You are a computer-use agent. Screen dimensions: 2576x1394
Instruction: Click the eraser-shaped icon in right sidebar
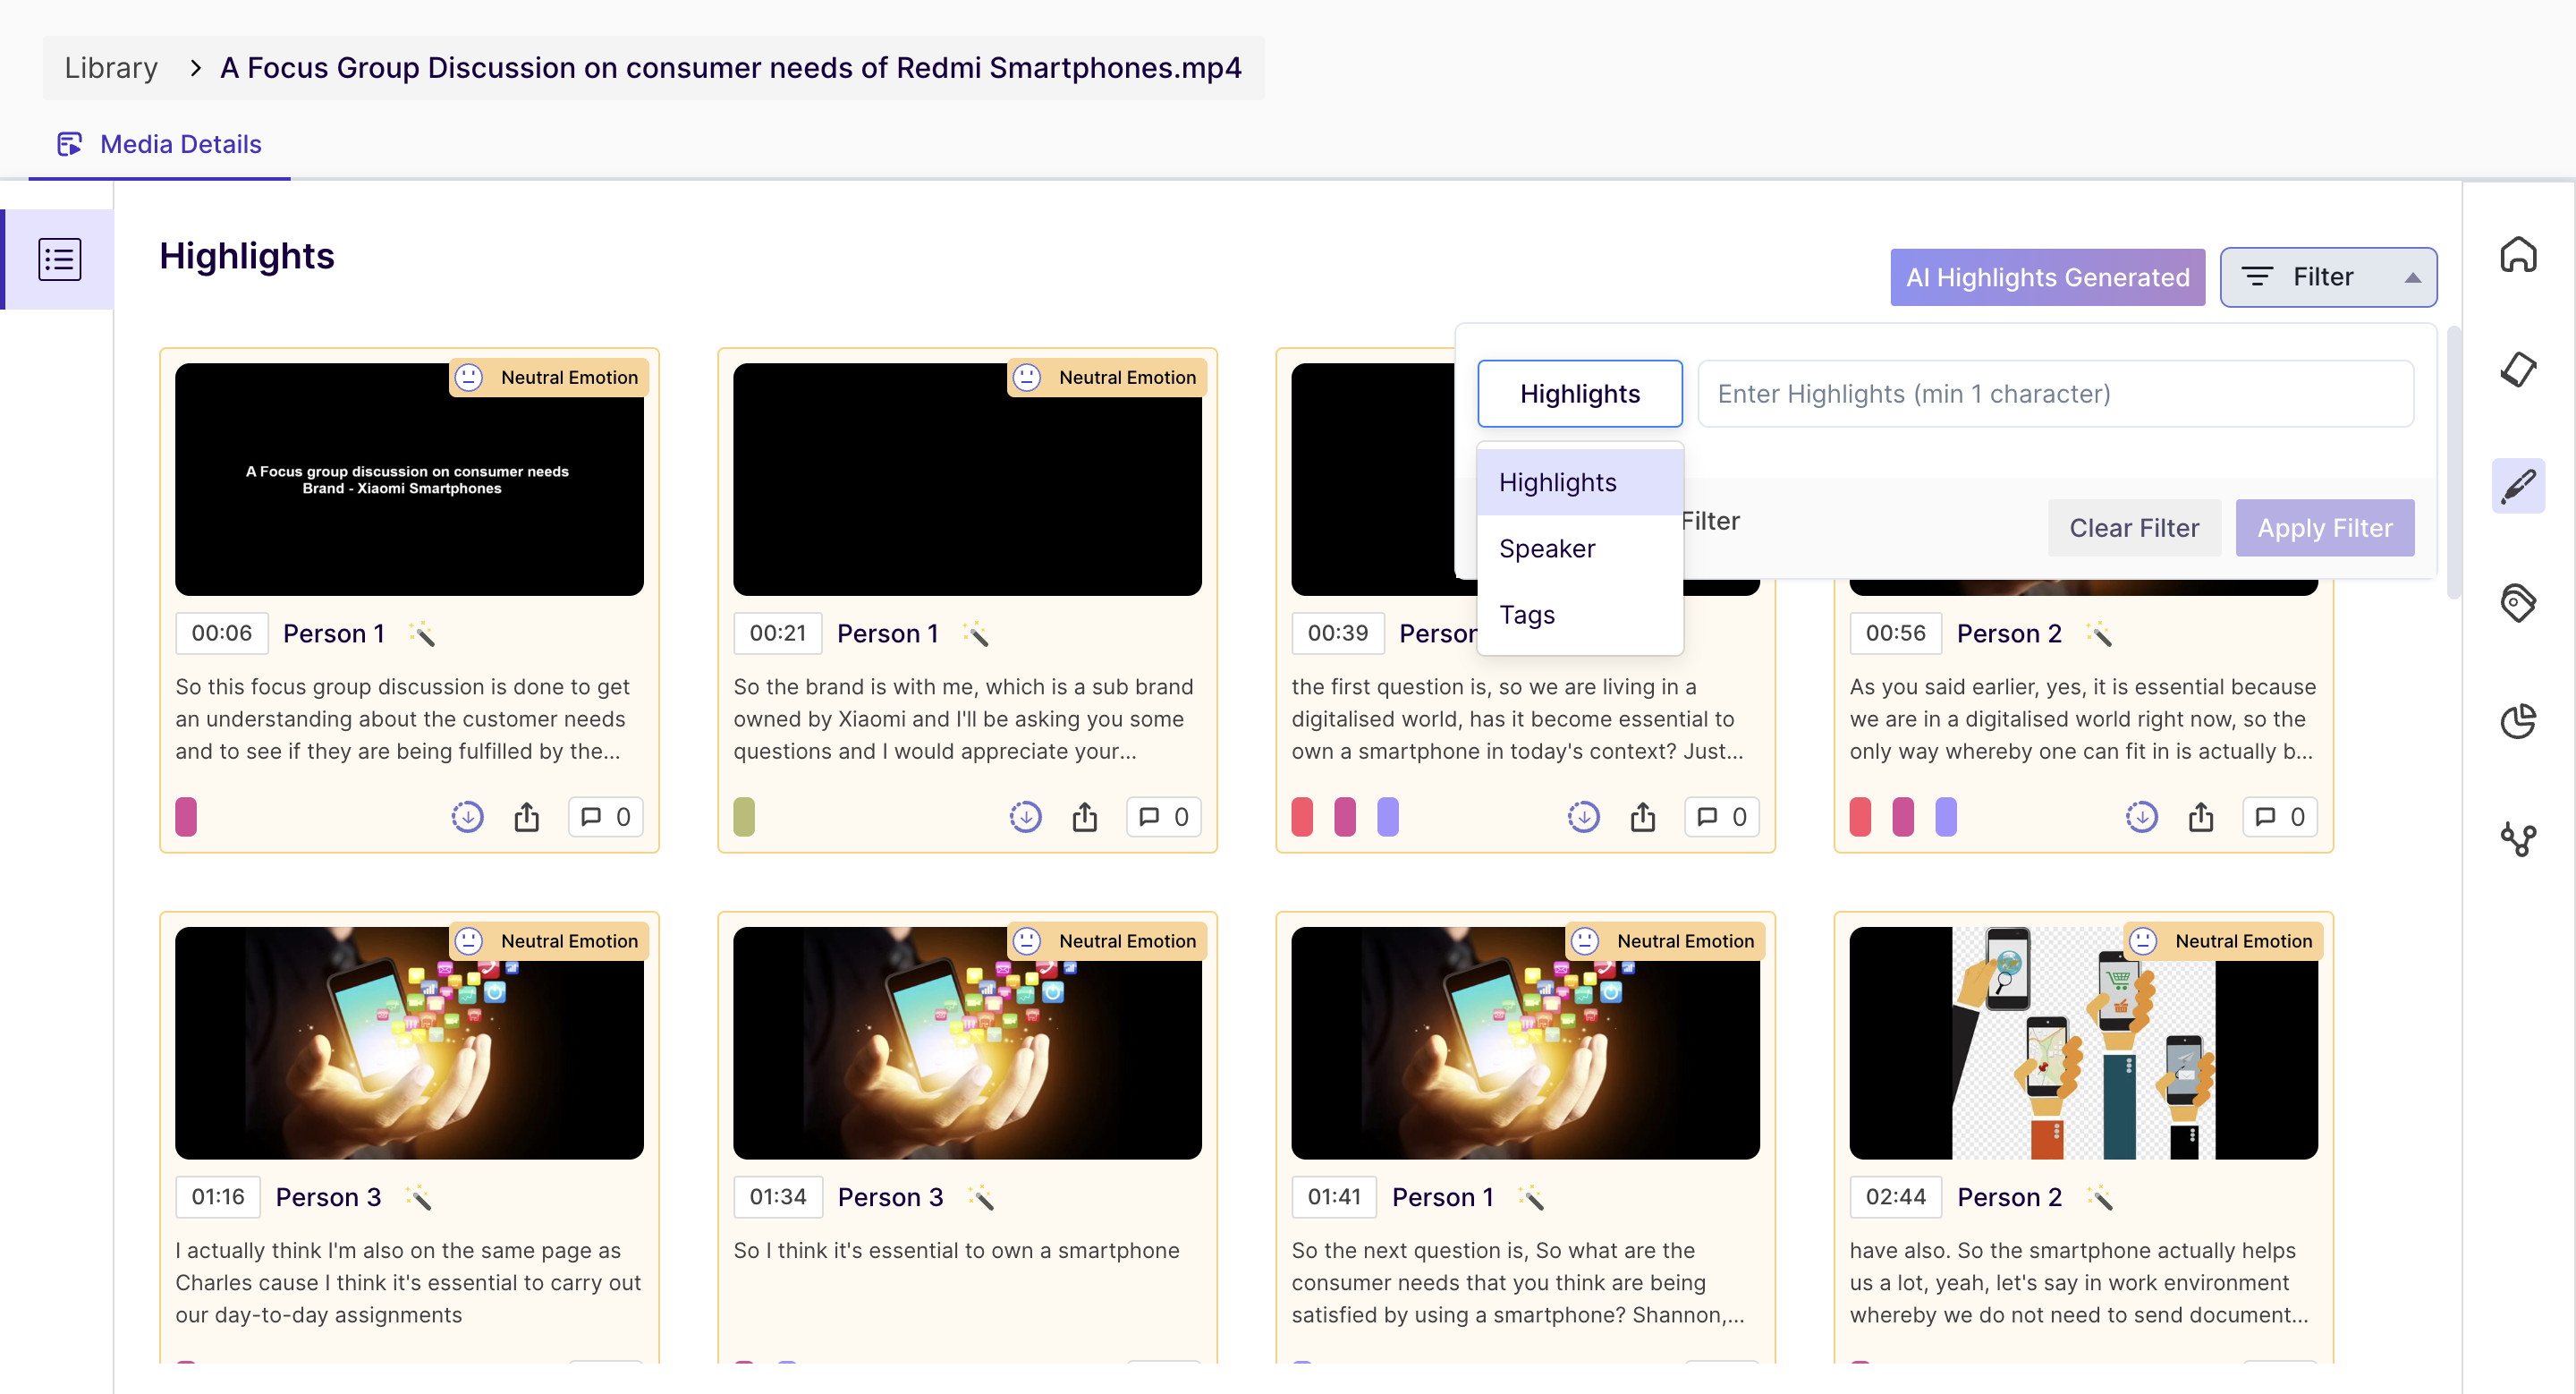[x=2518, y=369]
